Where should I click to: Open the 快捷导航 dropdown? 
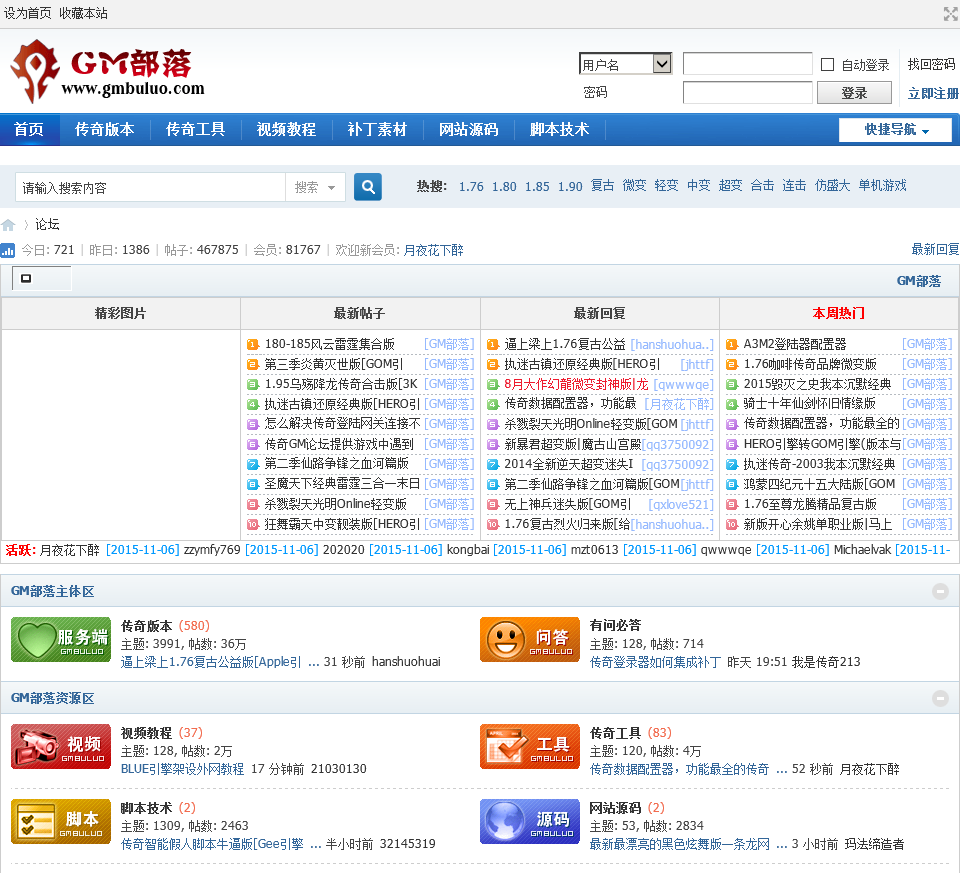[x=895, y=129]
